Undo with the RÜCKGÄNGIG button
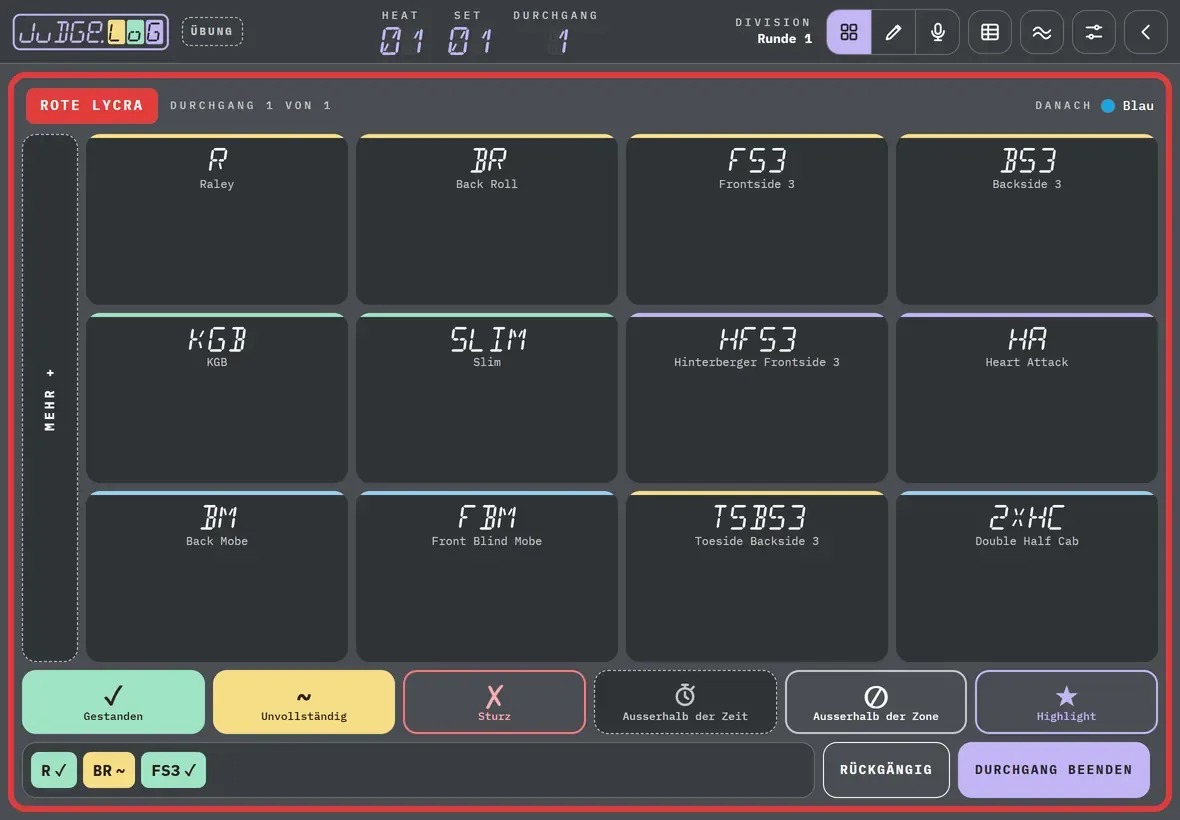1180x820 pixels. pyautogui.click(x=886, y=770)
